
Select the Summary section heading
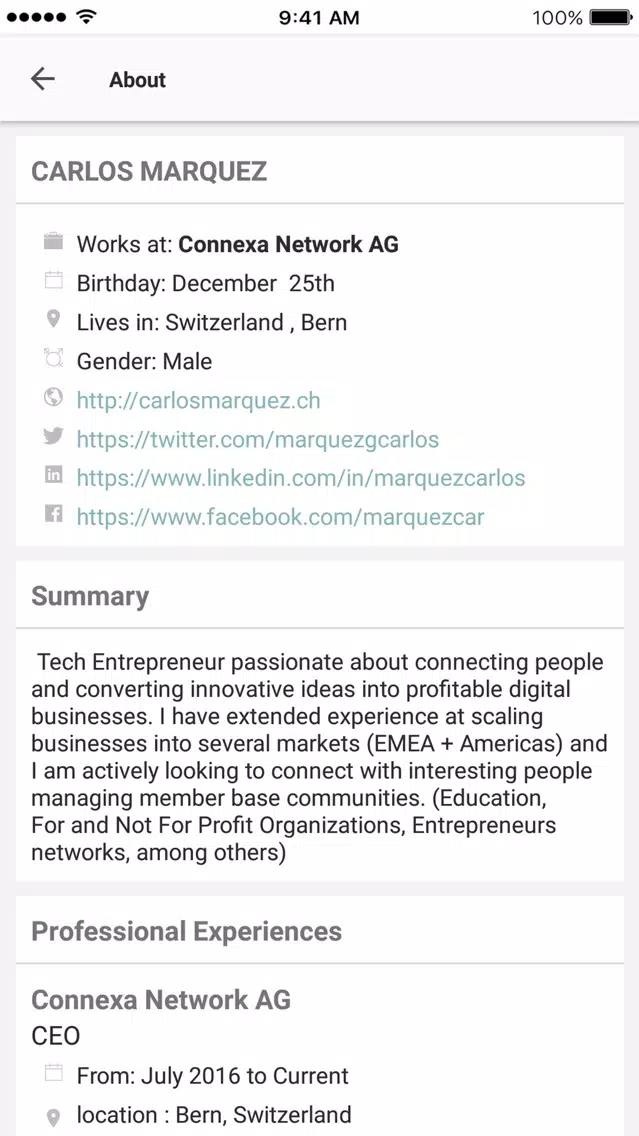(90, 596)
